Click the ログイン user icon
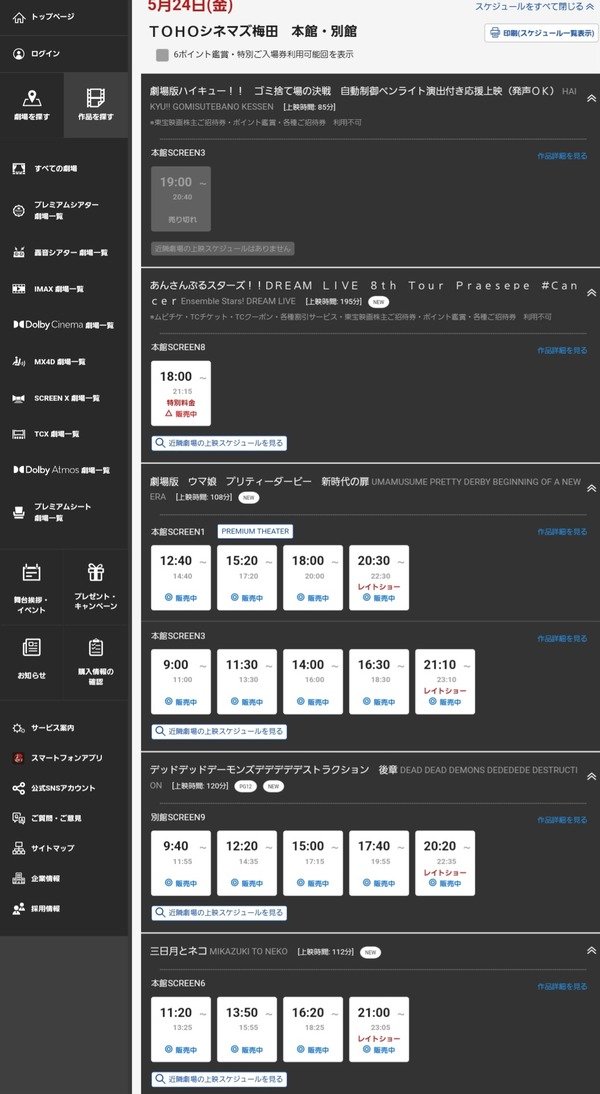The width and height of the screenshot is (600, 1094). click(x=19, y=54)
